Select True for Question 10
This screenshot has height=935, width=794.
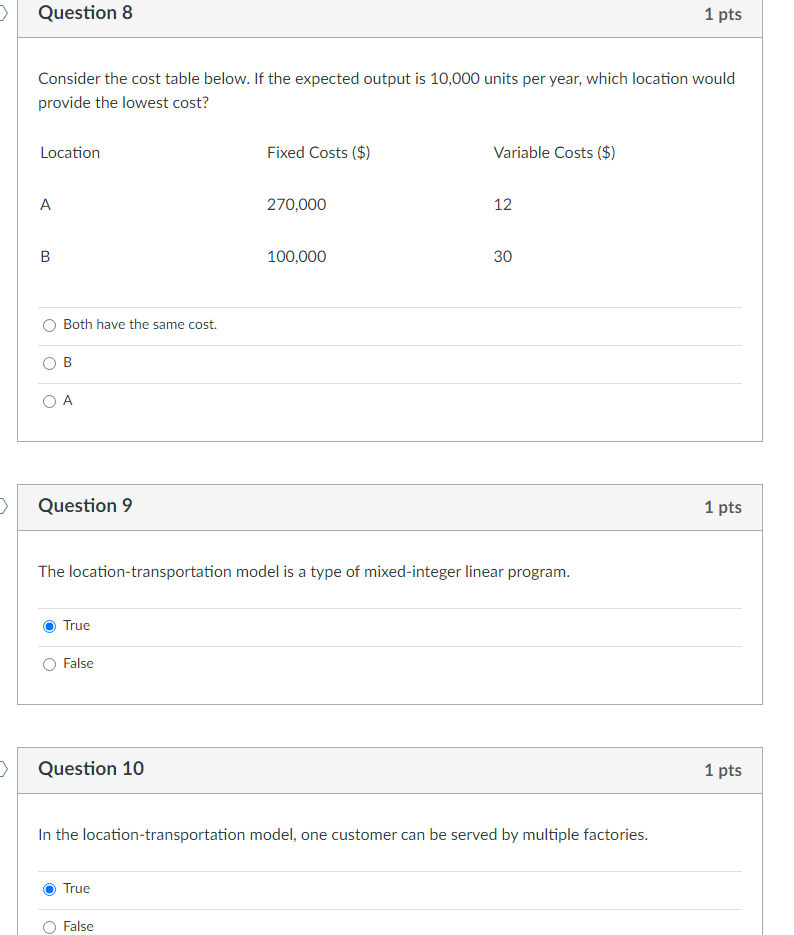(x=49, y=888)
